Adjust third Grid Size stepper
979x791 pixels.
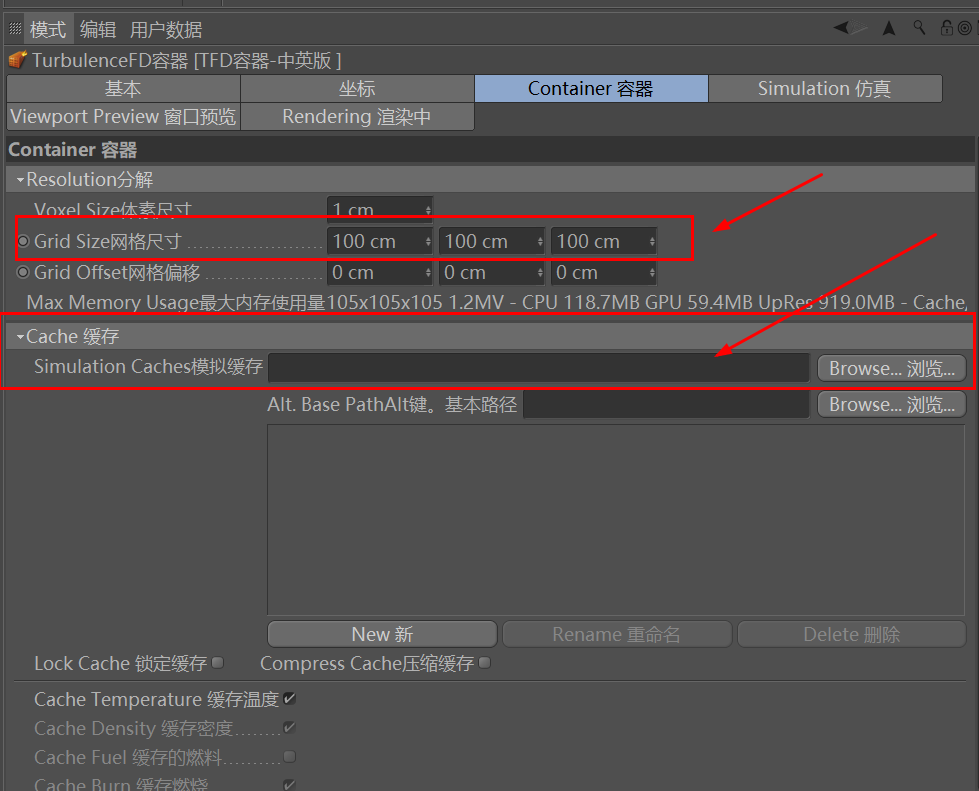click(652, 241)
